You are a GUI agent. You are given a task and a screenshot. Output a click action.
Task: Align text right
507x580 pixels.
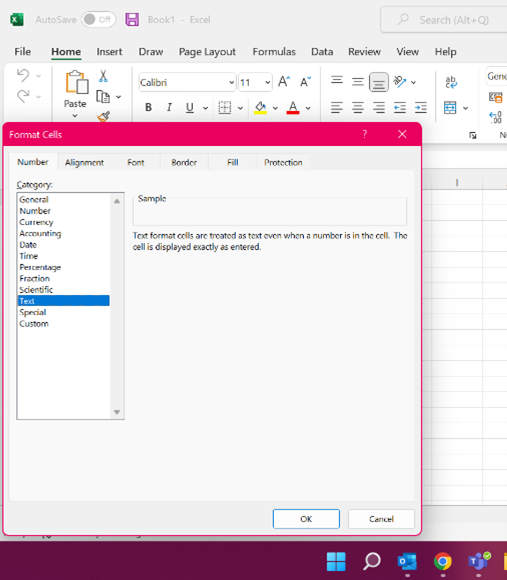point(379,108)
